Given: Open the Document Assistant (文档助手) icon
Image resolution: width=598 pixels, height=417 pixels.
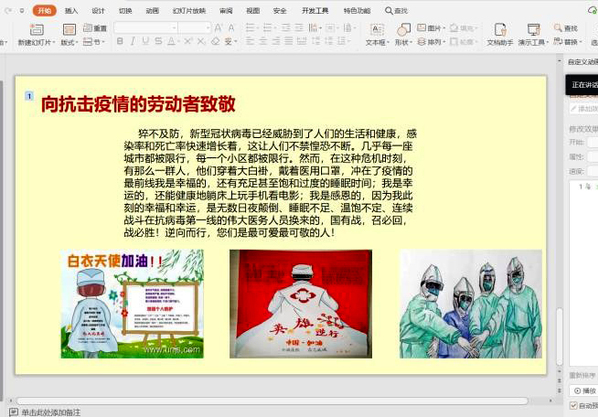Looking at the screenshot, I should 500,29.
